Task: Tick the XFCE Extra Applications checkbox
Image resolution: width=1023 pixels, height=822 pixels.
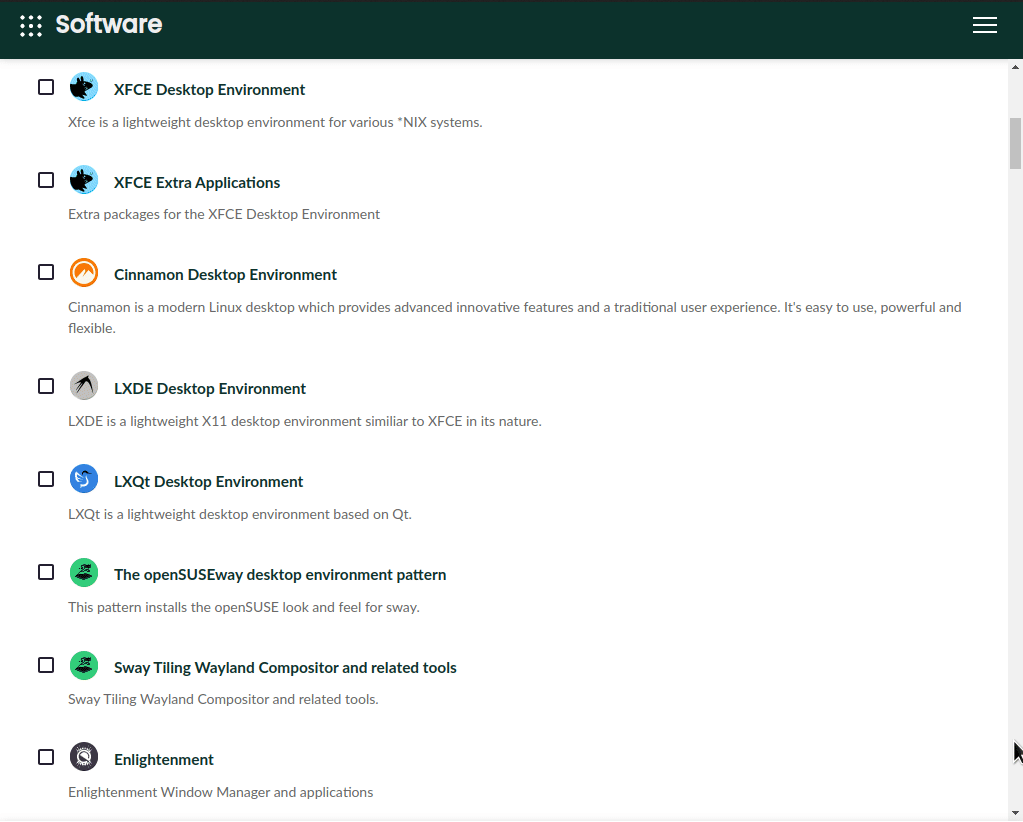Action: 46,180
